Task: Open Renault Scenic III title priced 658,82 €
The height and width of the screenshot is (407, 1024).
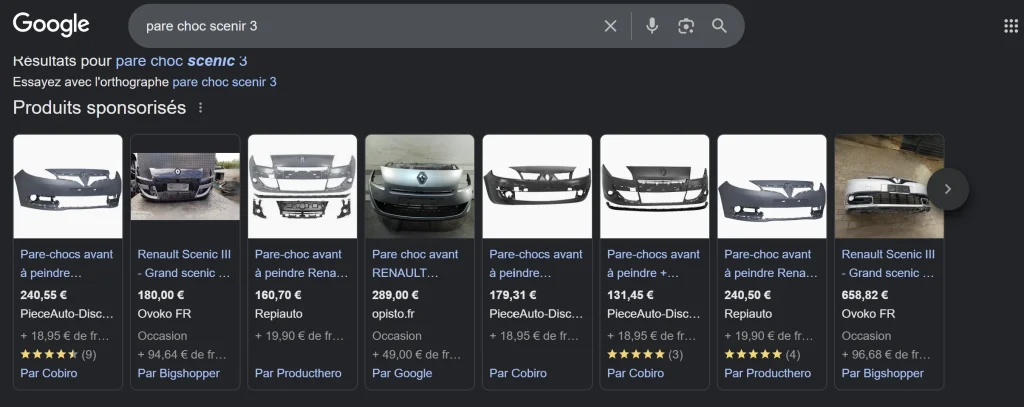Action: click(888, 263)
